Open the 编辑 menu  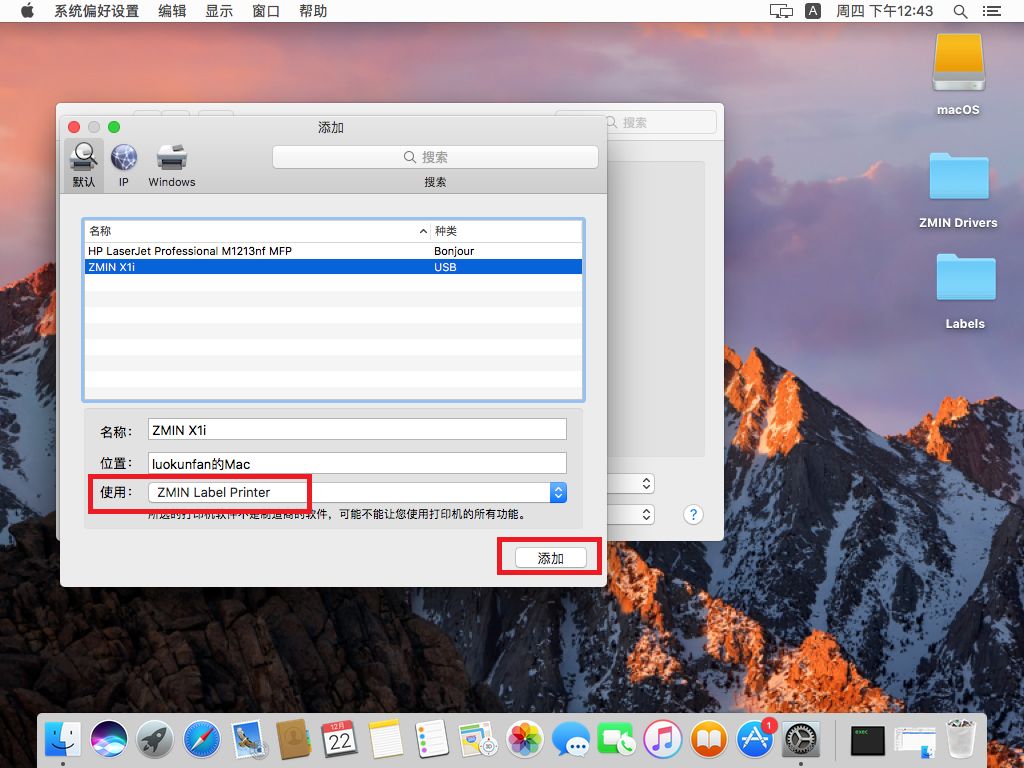point(172,11)
